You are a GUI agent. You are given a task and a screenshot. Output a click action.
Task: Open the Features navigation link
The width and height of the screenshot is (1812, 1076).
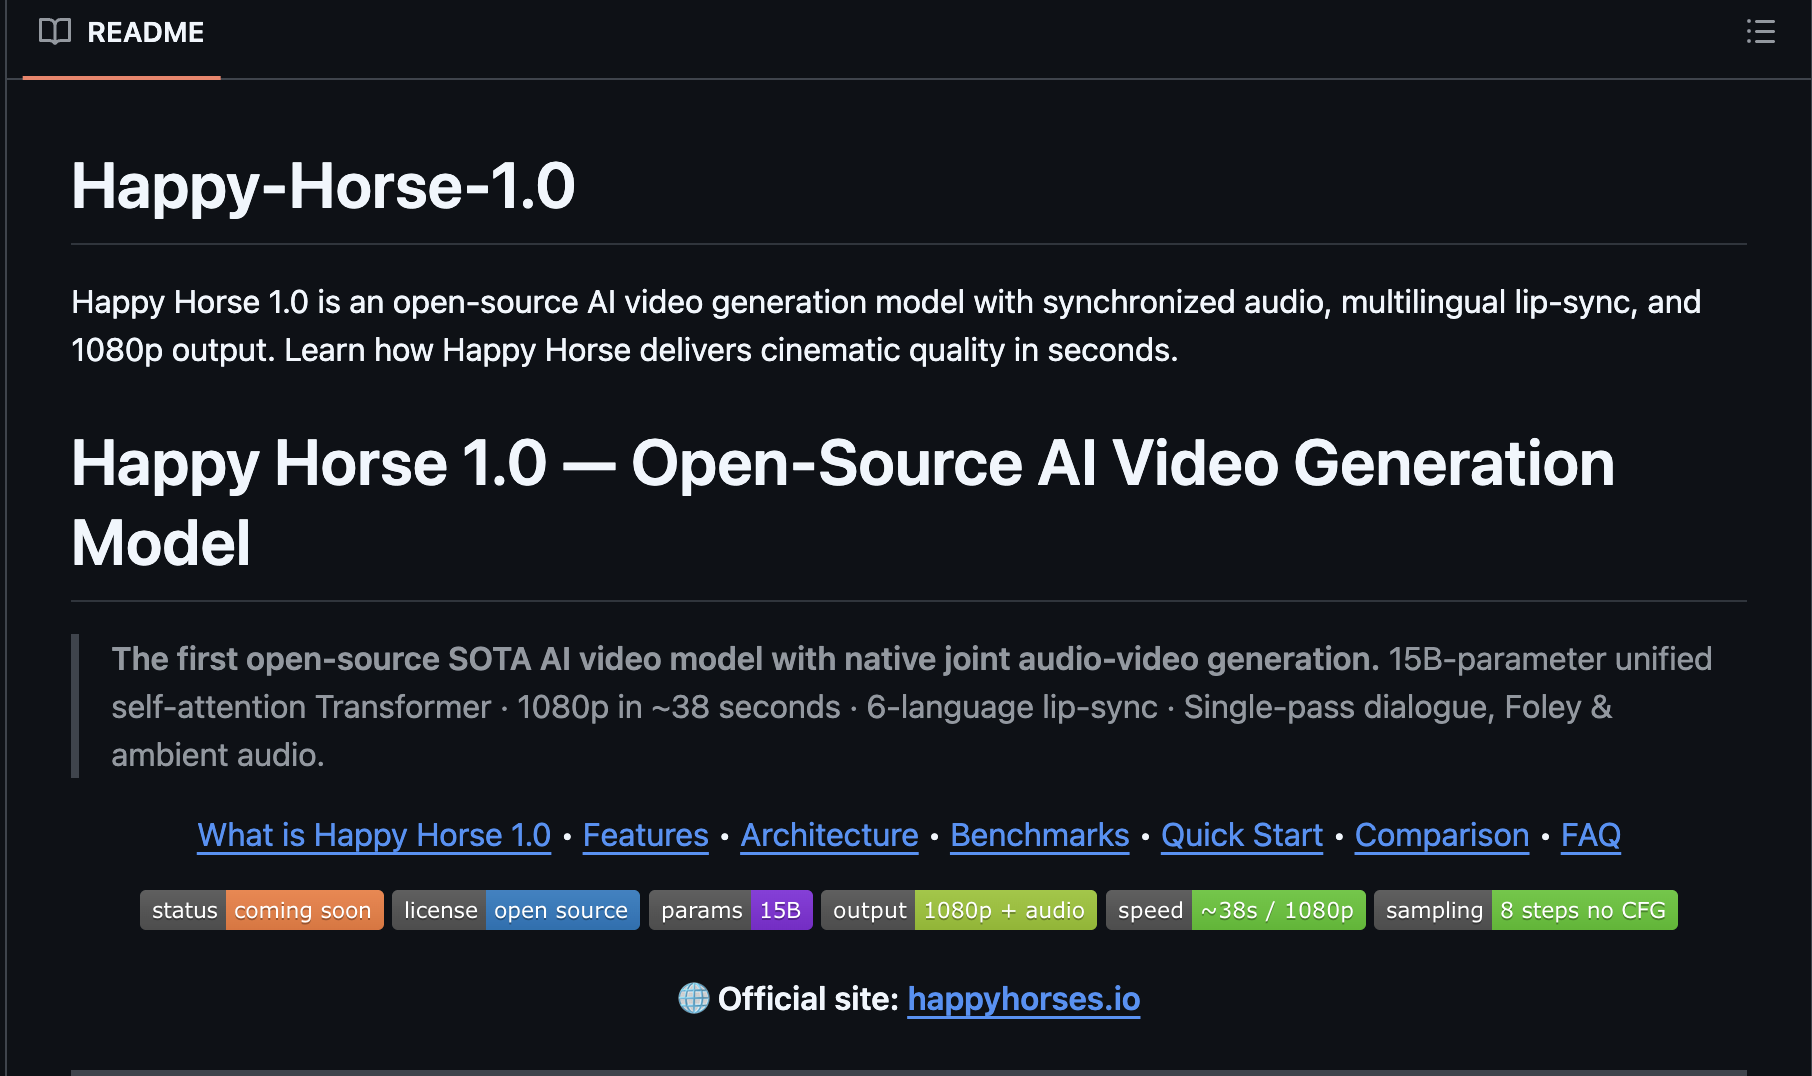(644, 835)
